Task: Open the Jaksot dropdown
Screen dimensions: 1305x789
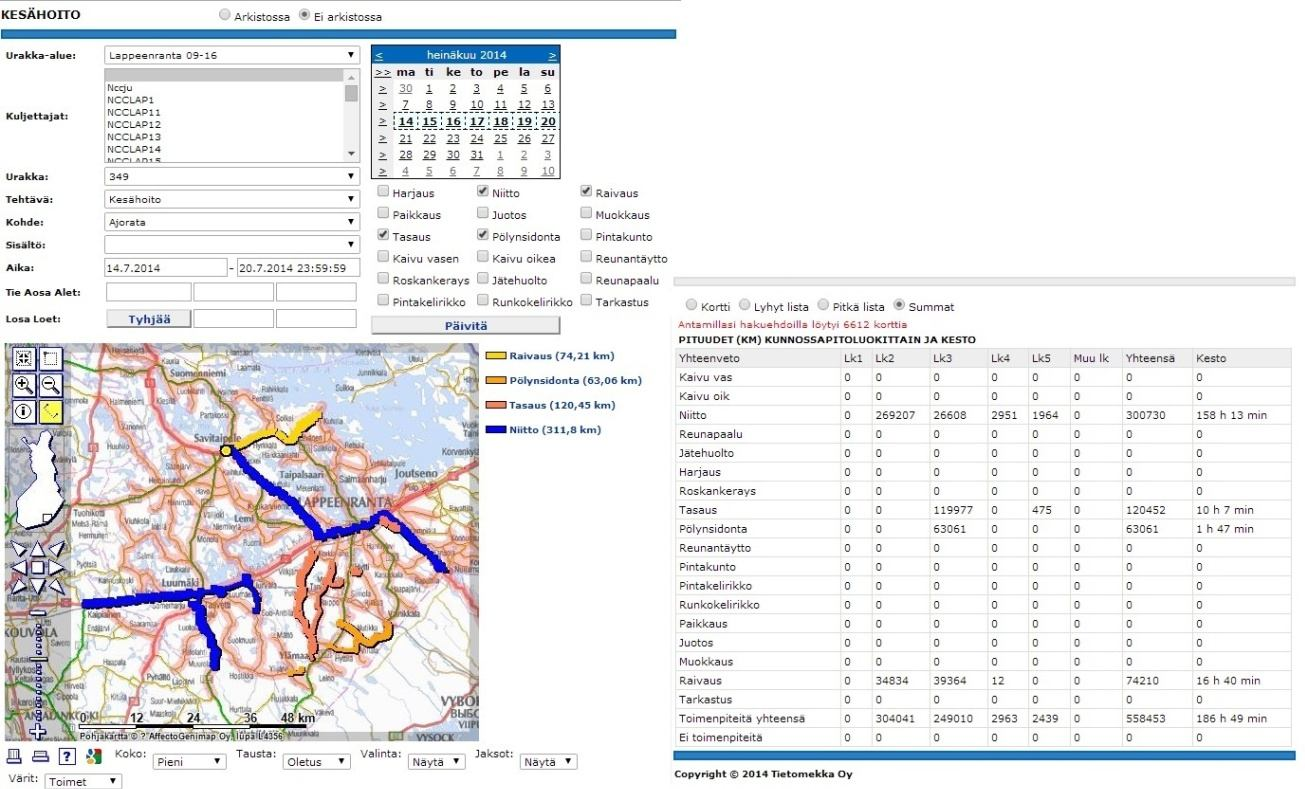Action: (x=549, y=761)
